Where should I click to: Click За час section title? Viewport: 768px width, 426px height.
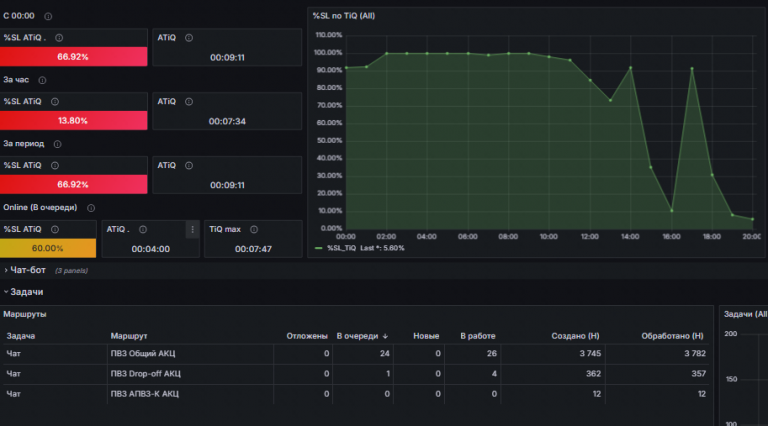(16, 80)
